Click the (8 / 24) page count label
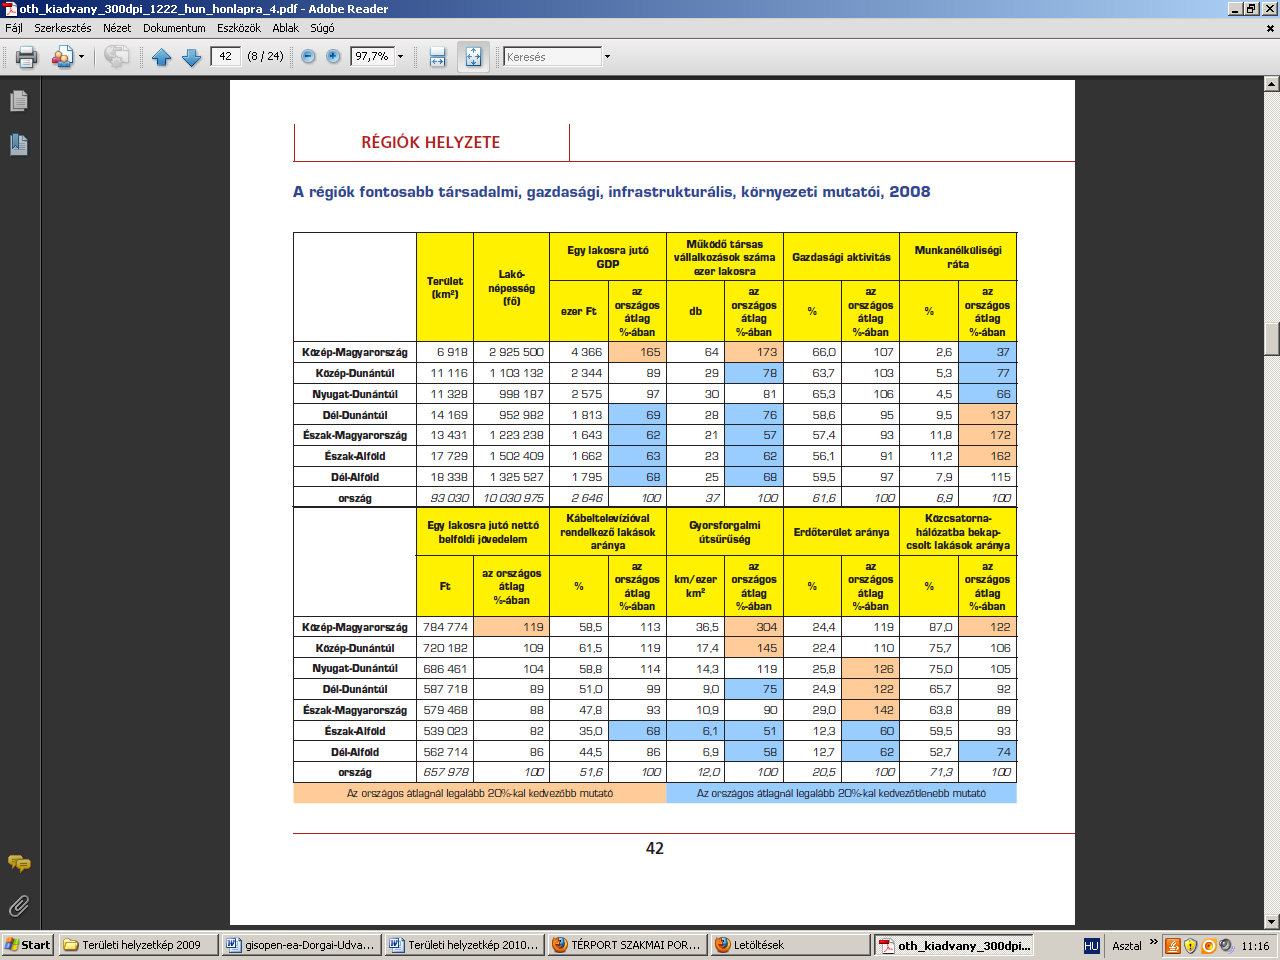 [x=265, y=56]
